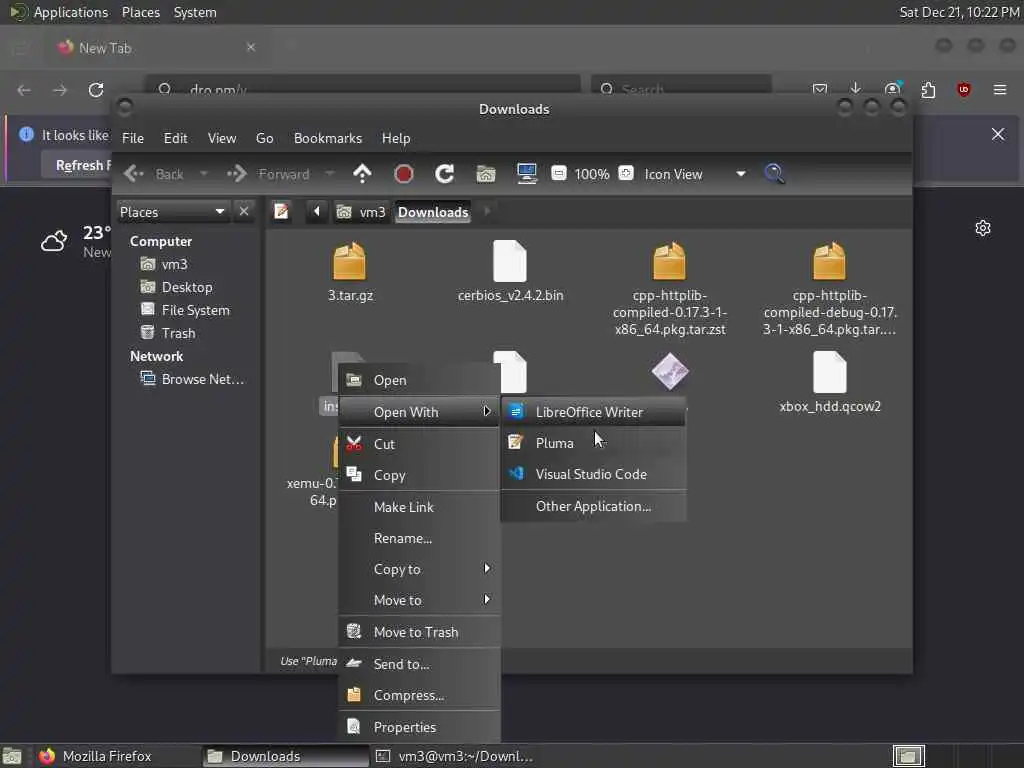This screenshot has height=768, width=1024.
Task: Click Rename... in context menu
Action: pos(419,539)
